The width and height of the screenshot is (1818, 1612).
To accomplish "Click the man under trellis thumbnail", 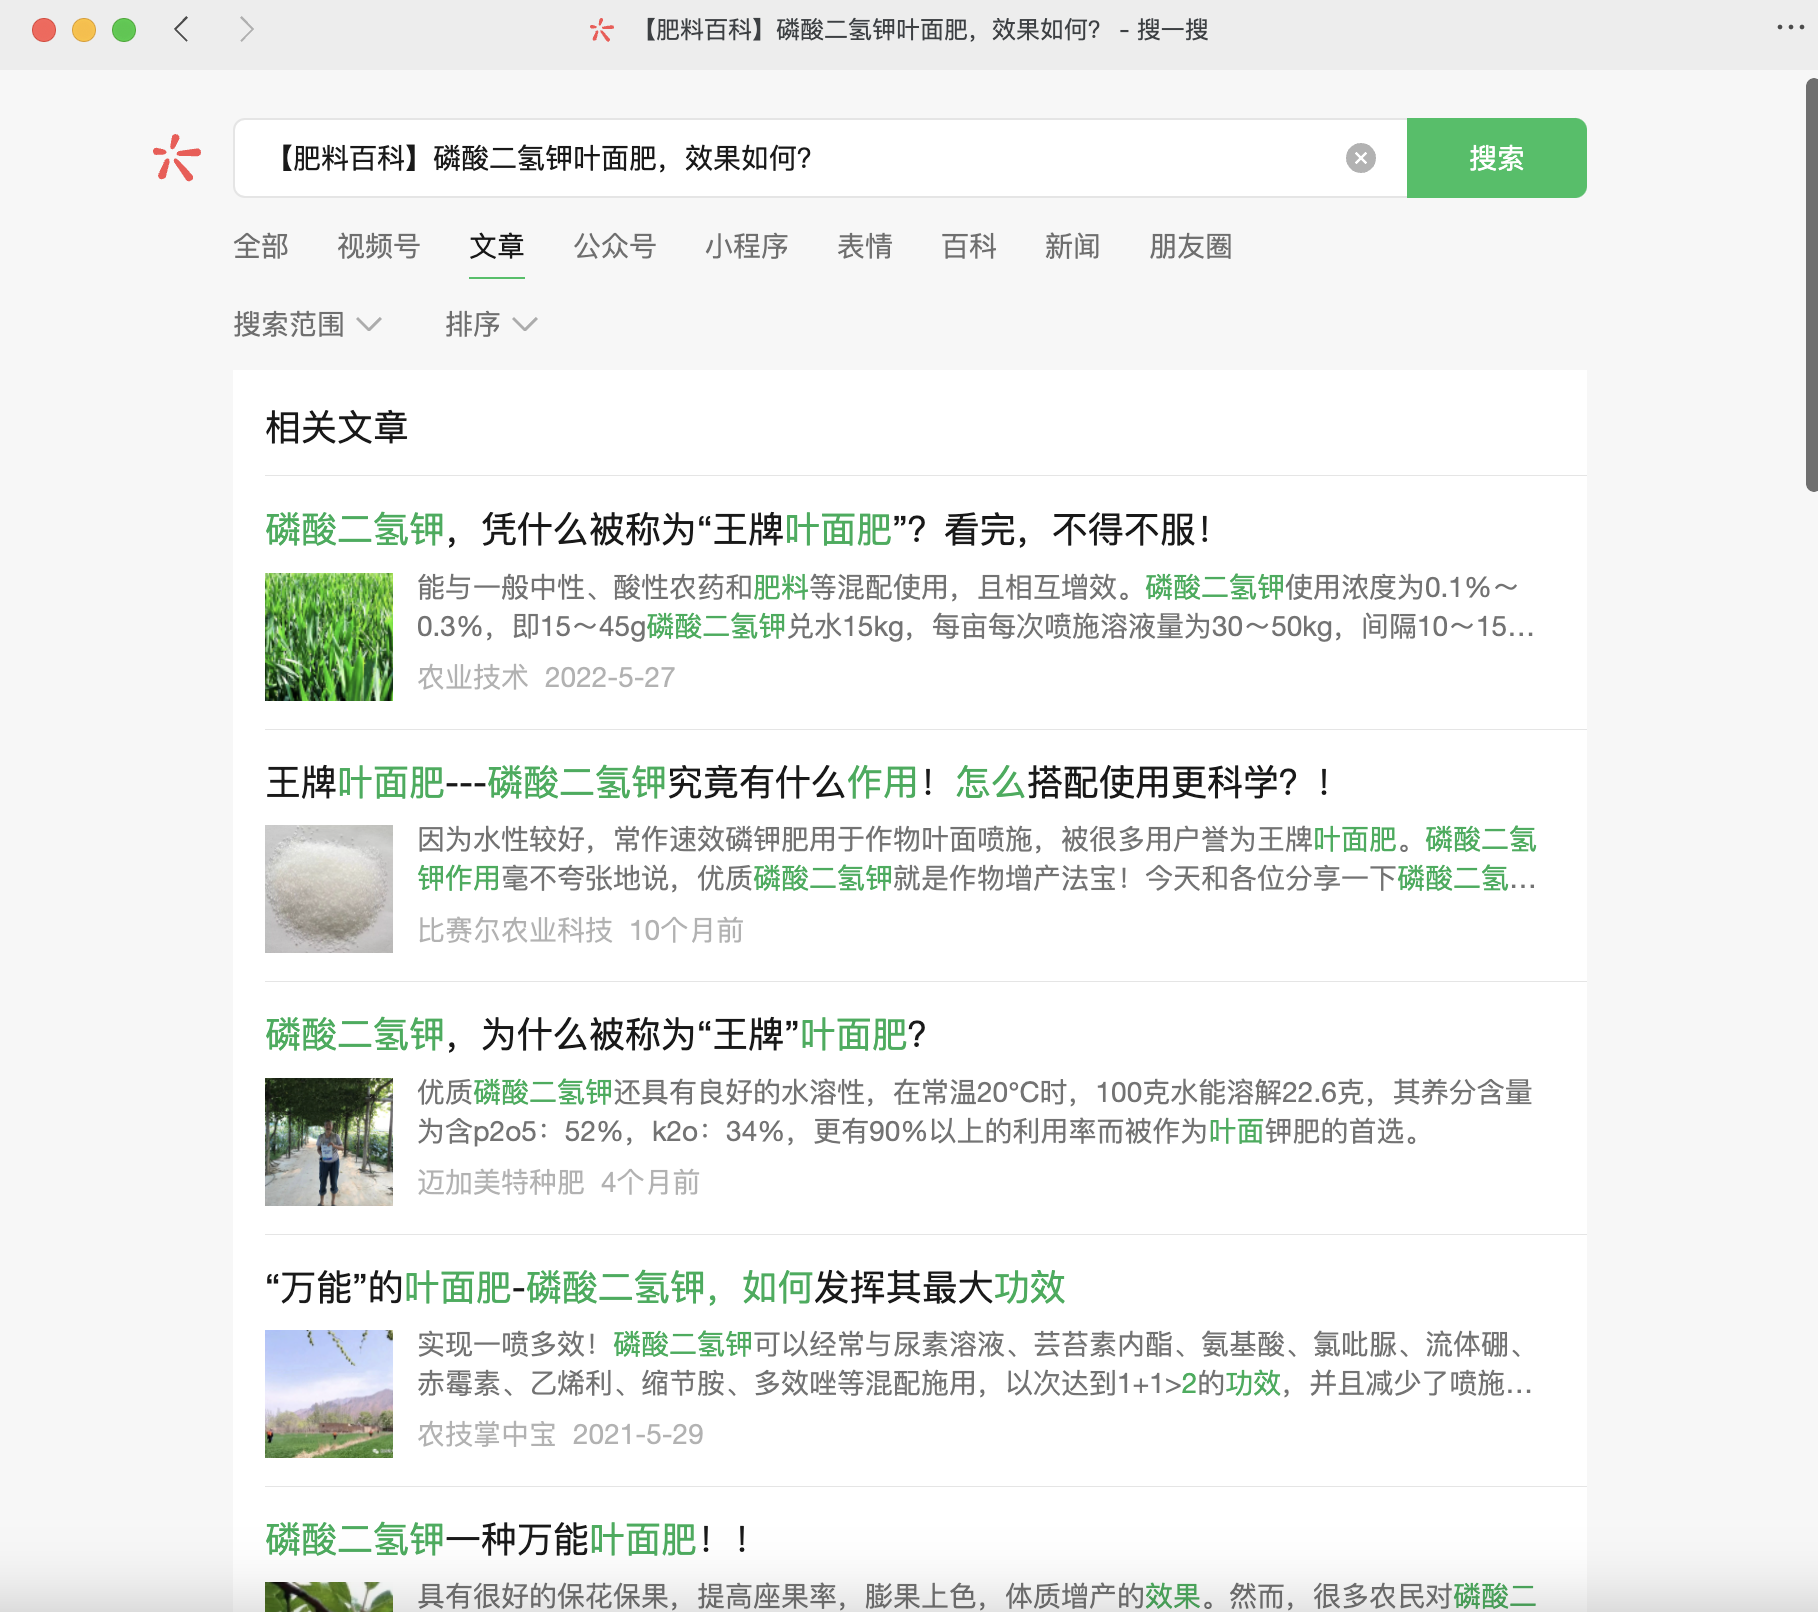I will [x=329, y=1142].
